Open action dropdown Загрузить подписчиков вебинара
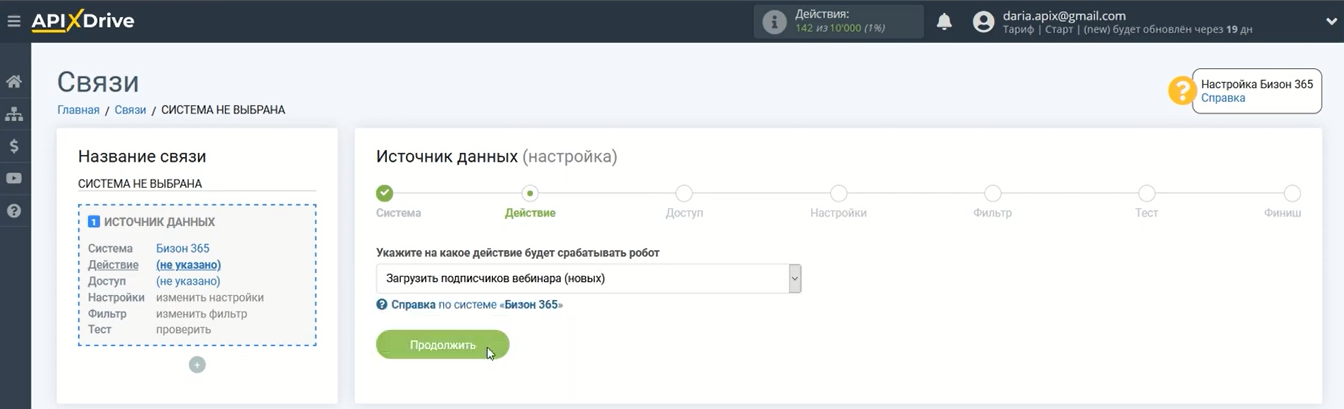Viewport: 1344px width, 409px height. pos(589,278)
